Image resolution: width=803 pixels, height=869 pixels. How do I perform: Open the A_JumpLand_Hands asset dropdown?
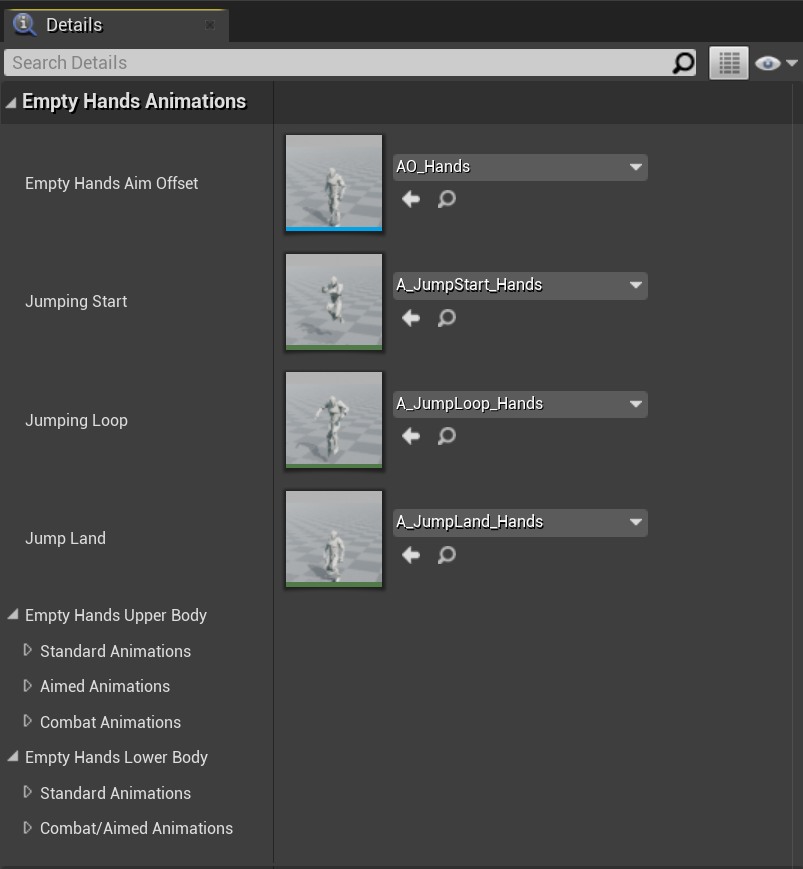(520, 522)
